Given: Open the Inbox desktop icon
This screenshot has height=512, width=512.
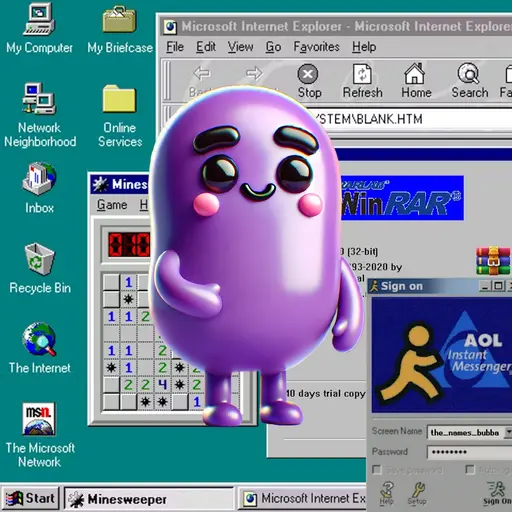Looking at the screenshot, I should pos(39,188).
